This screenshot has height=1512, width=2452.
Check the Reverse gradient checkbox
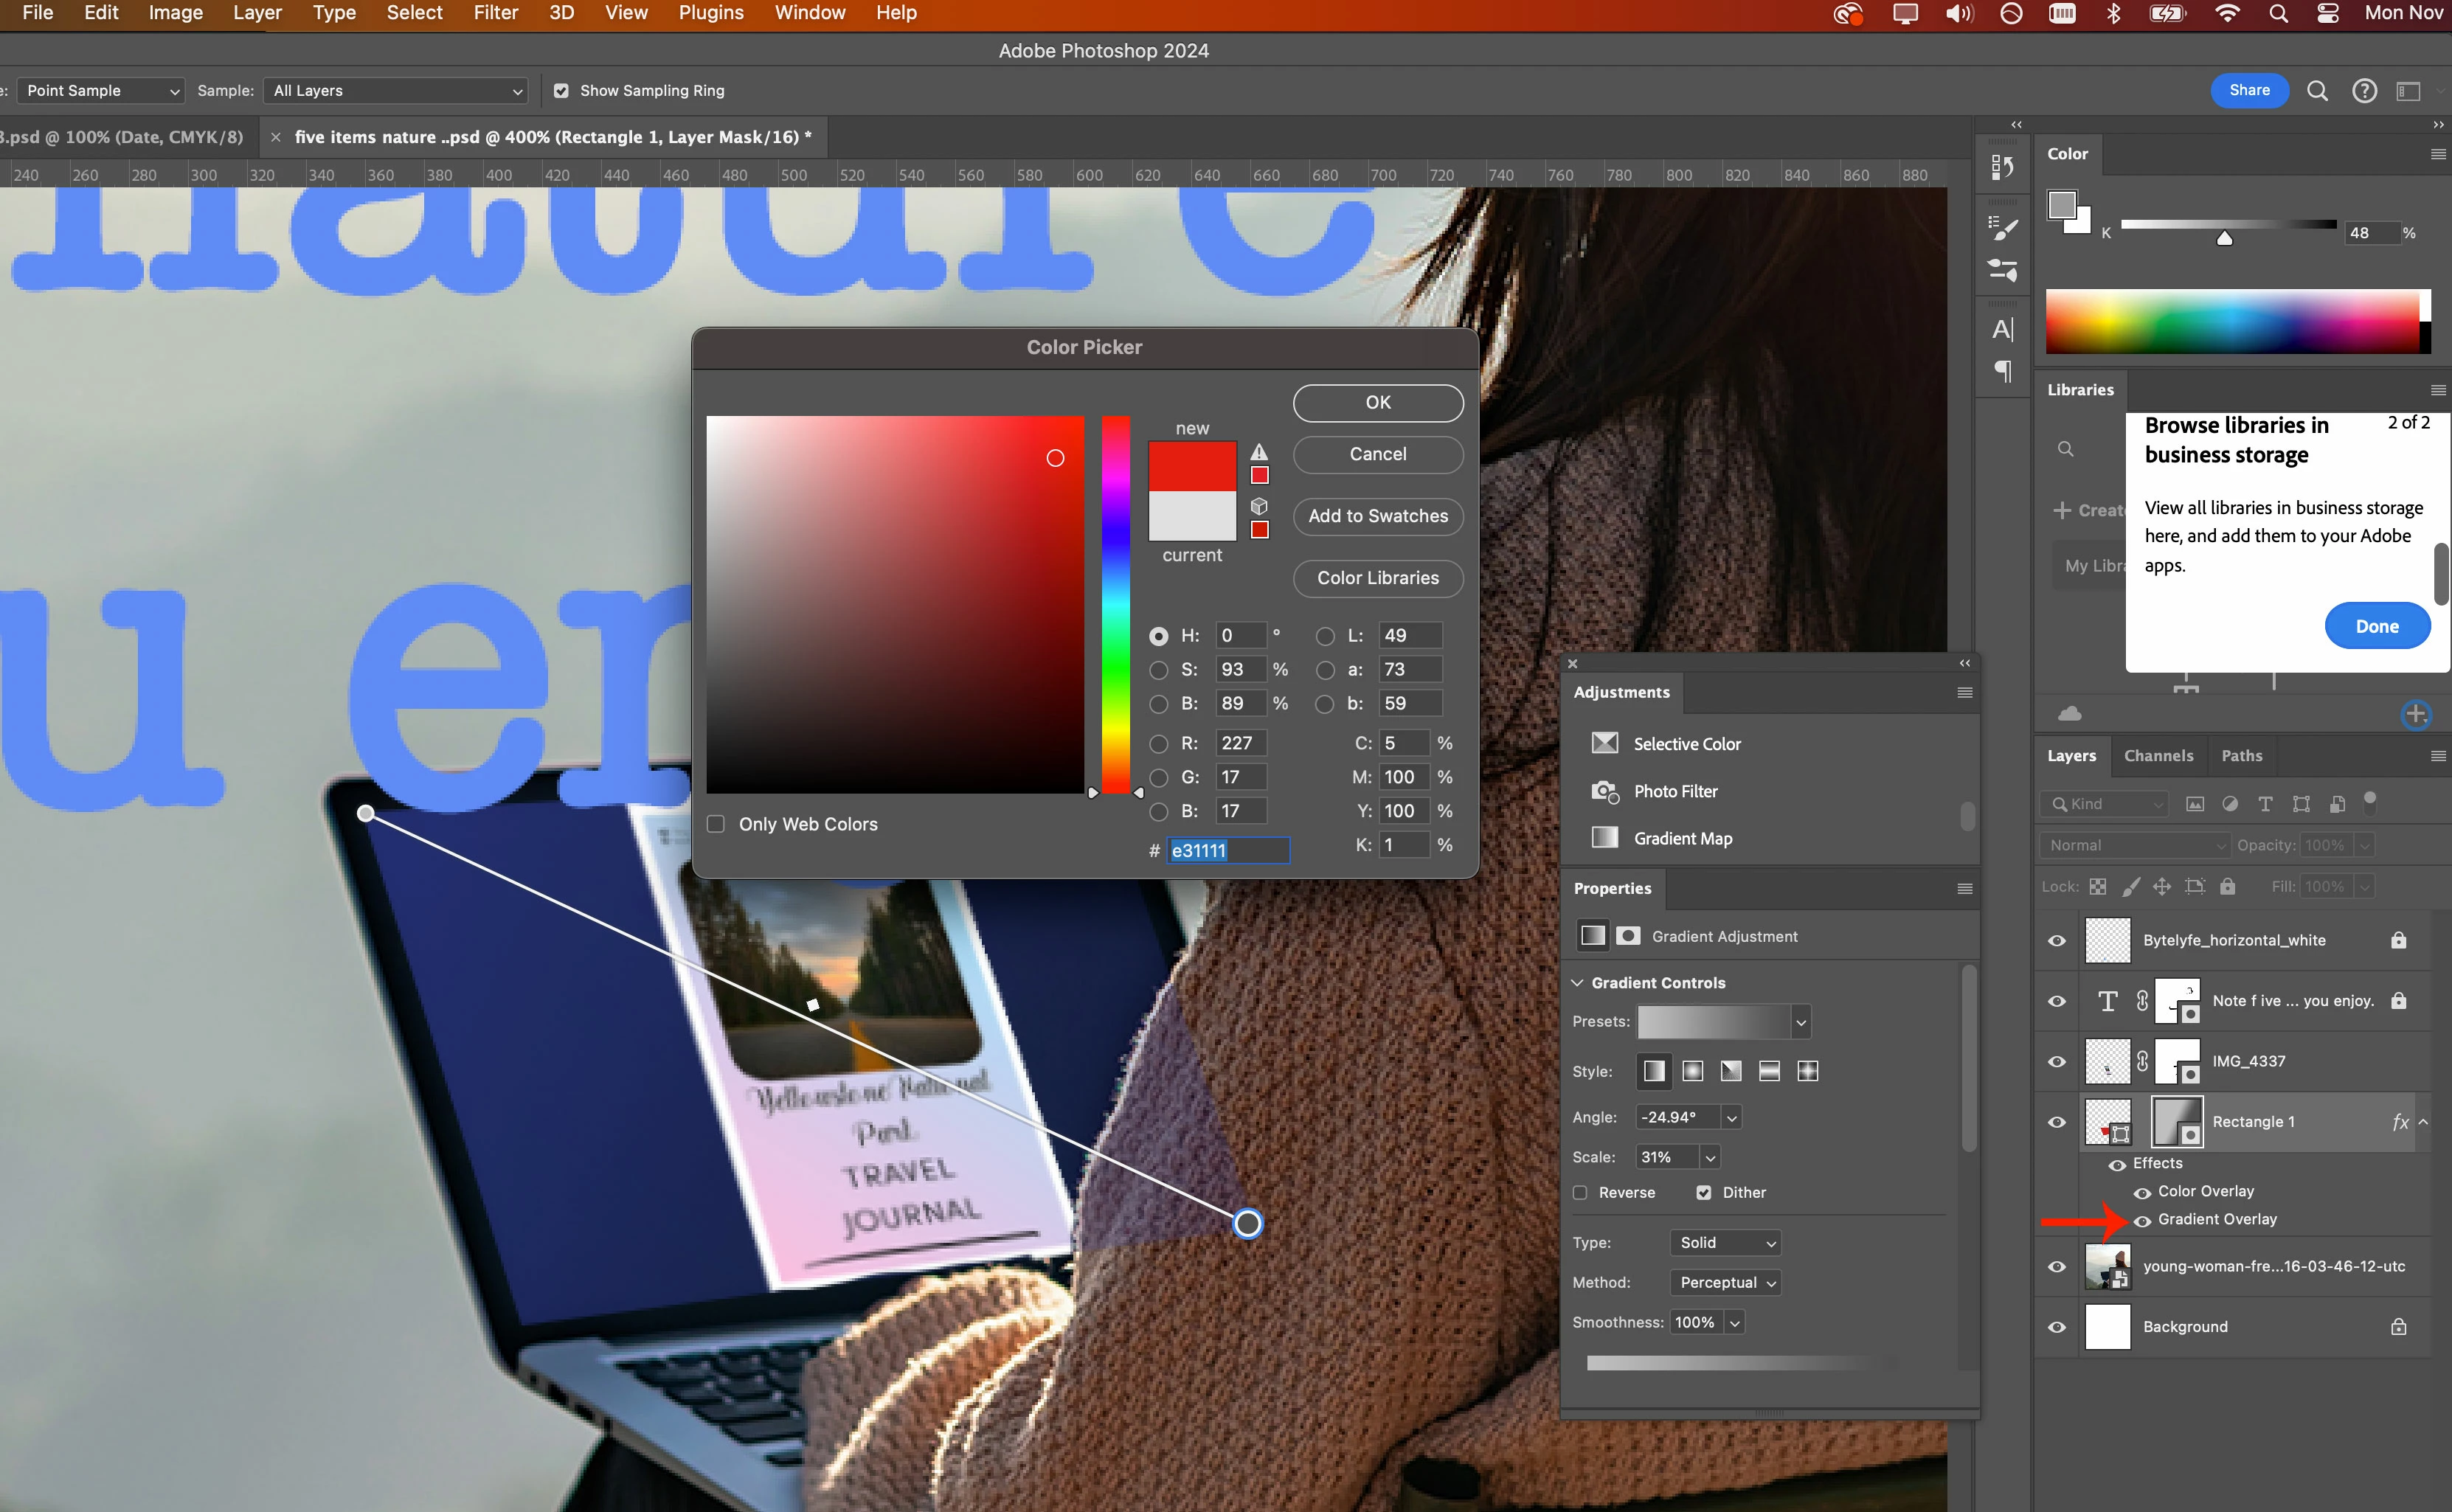tap(1580, 1192)
